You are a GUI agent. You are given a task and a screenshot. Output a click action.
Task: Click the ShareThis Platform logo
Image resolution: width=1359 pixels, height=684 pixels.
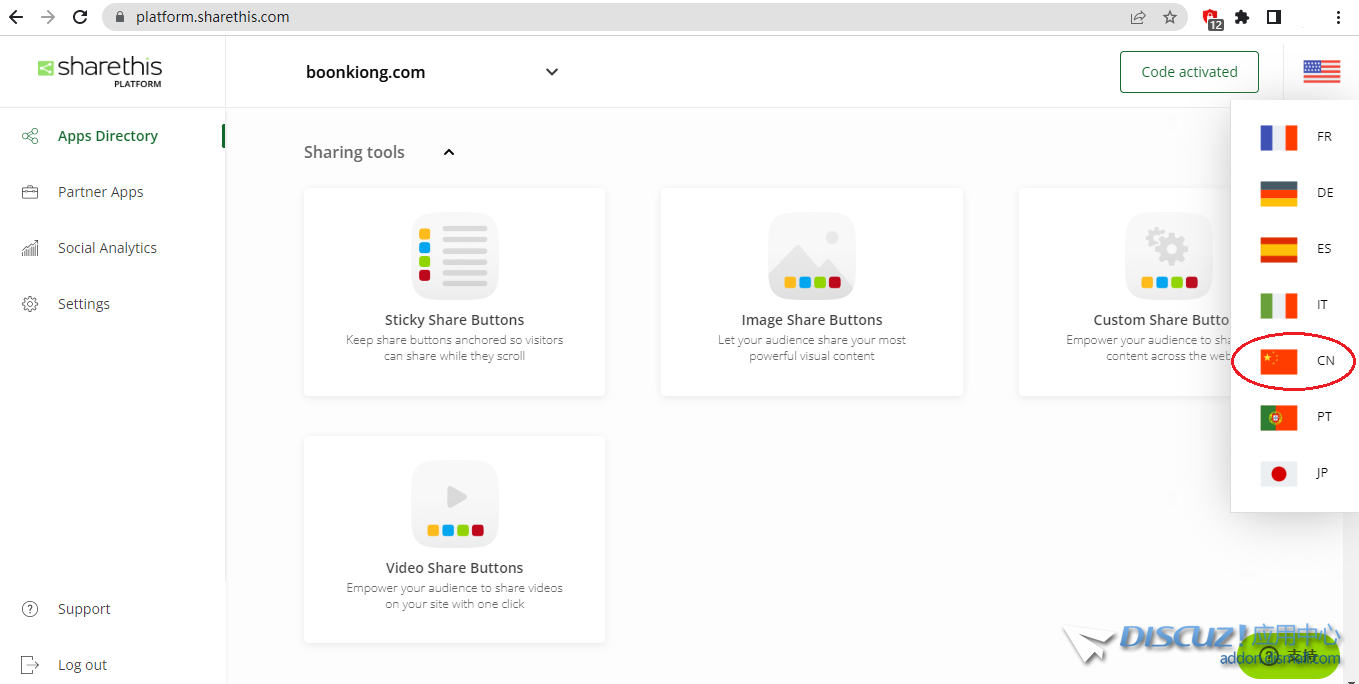[x=100, y=71]
